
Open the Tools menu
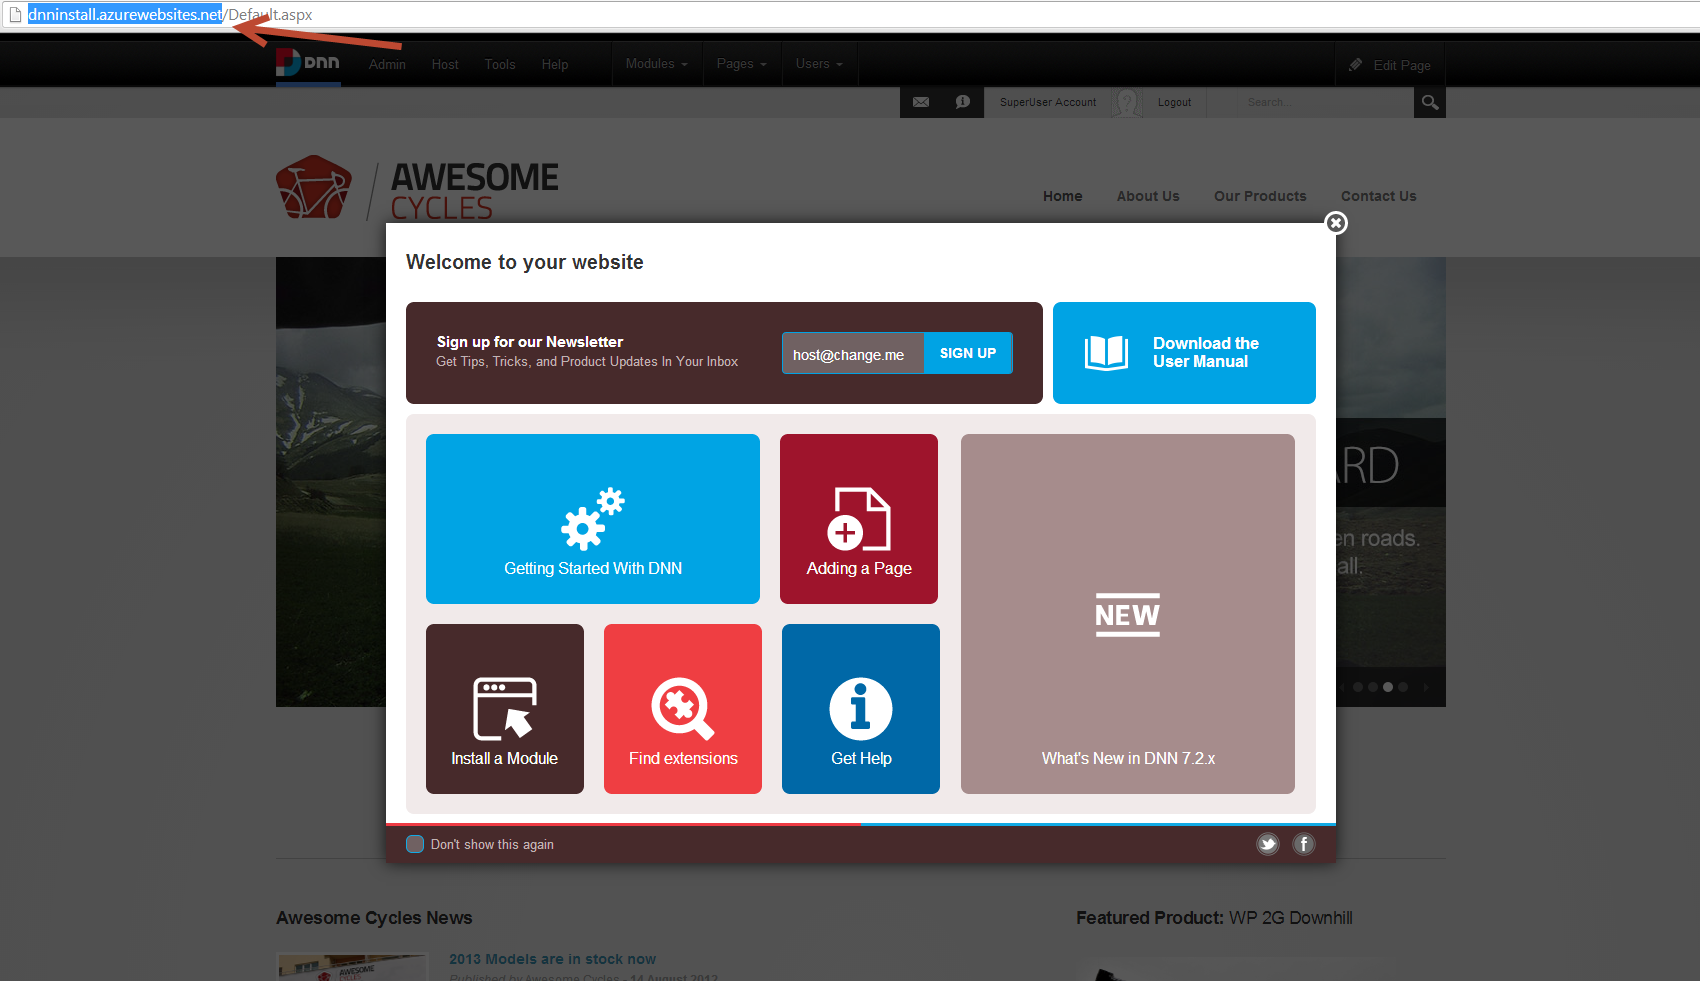pos(500,65)
